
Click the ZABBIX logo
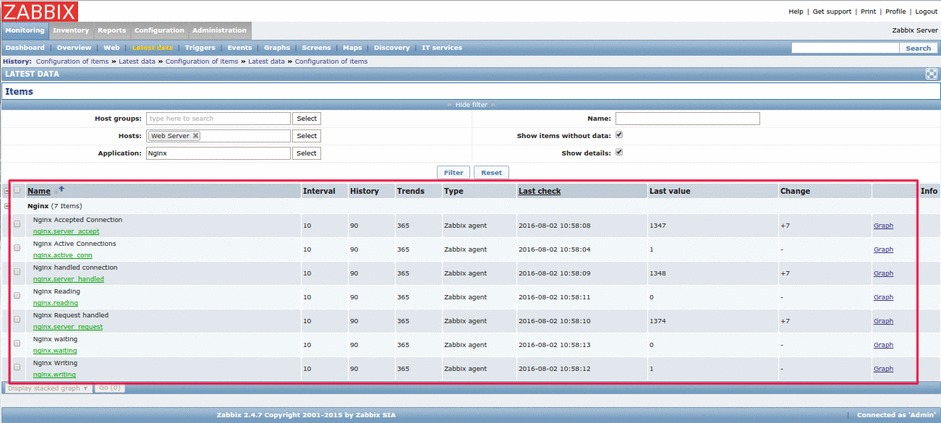(x=40, y=11)
